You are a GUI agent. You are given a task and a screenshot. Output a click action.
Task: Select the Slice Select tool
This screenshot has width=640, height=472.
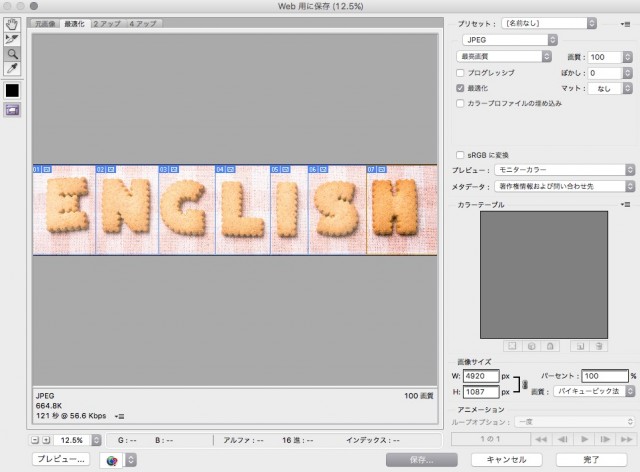click(12, 39)
